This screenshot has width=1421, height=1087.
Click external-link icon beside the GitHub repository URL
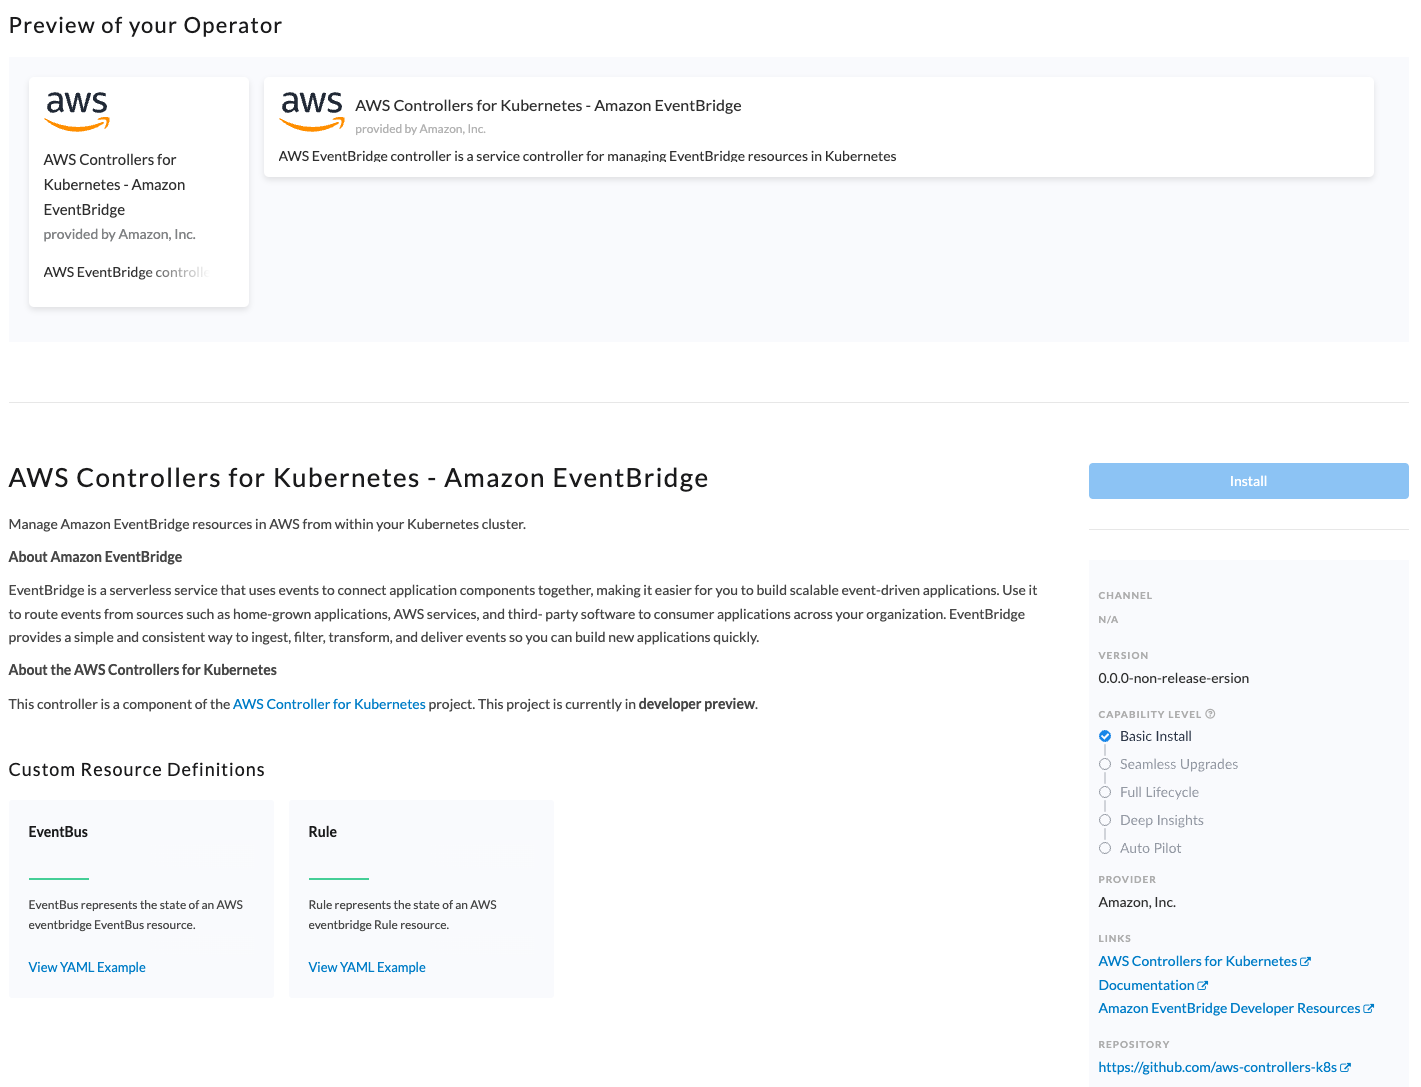pos(1346,1068)
